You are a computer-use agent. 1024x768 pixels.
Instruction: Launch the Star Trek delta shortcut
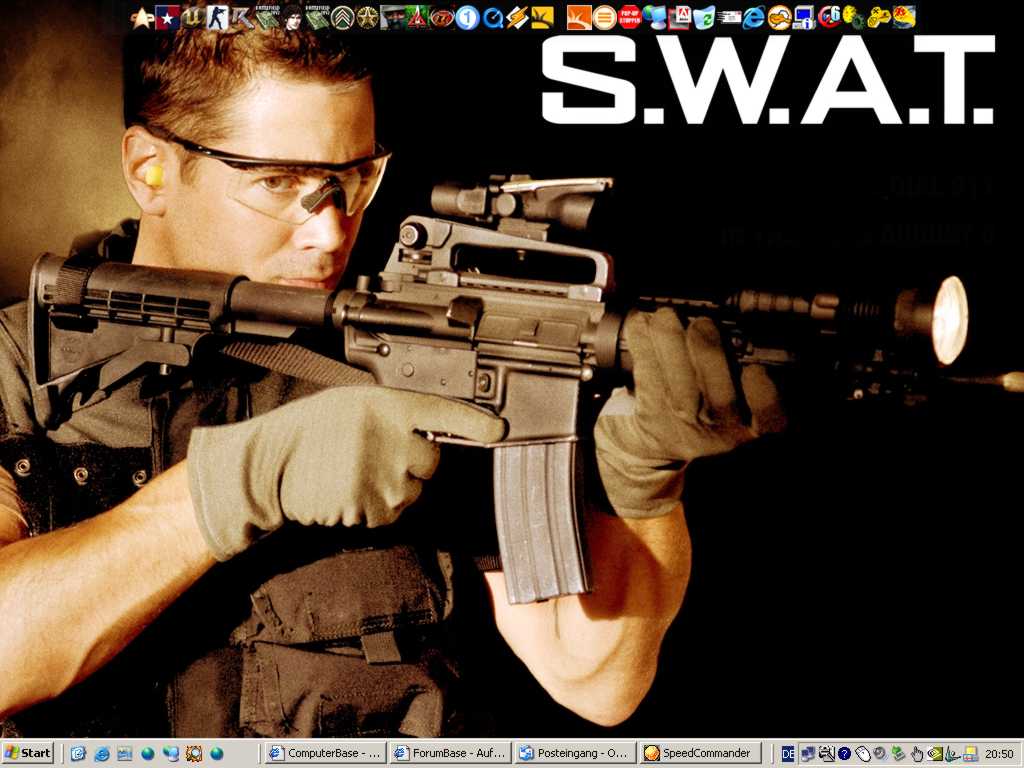(x=142, y=18)
